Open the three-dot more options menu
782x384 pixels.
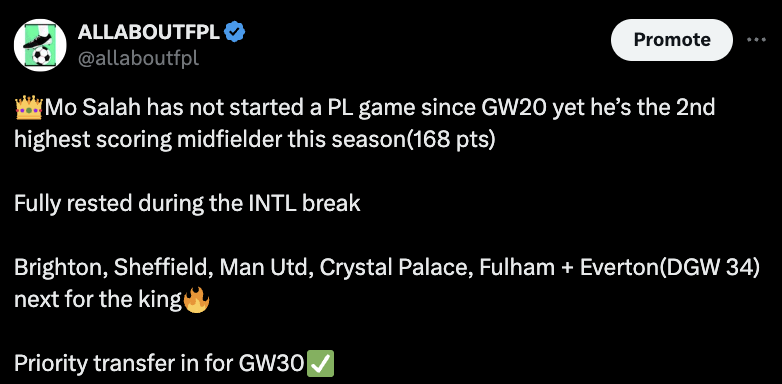[756, 40]
